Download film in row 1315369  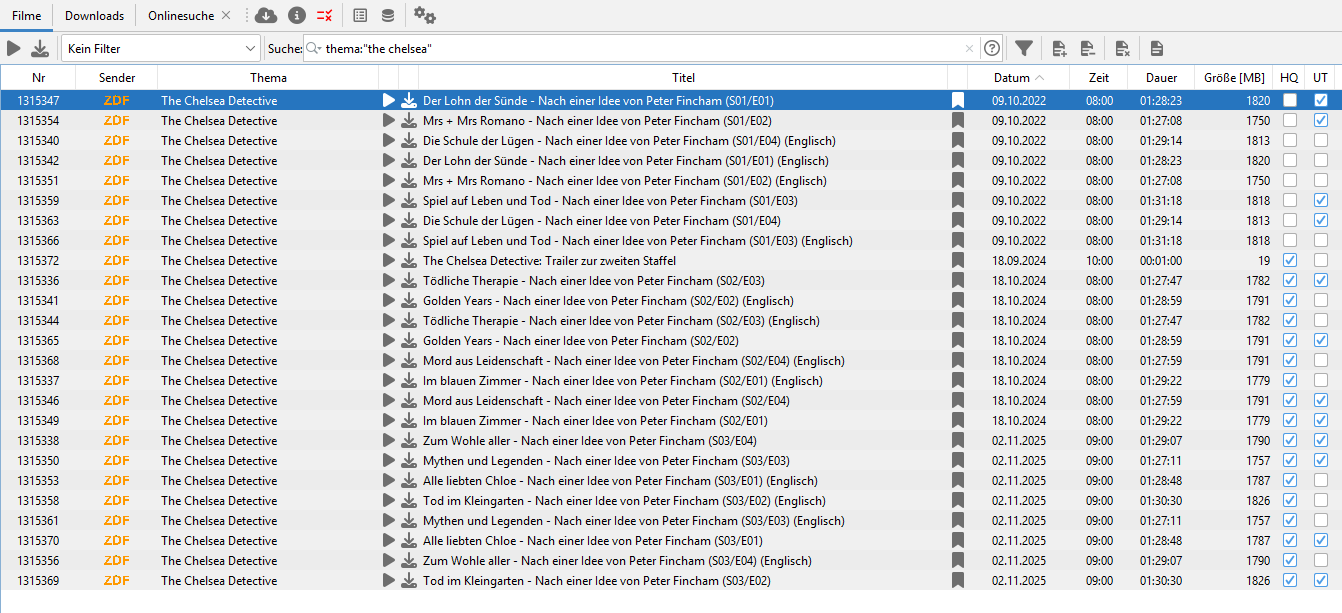[x=409, y=580]
